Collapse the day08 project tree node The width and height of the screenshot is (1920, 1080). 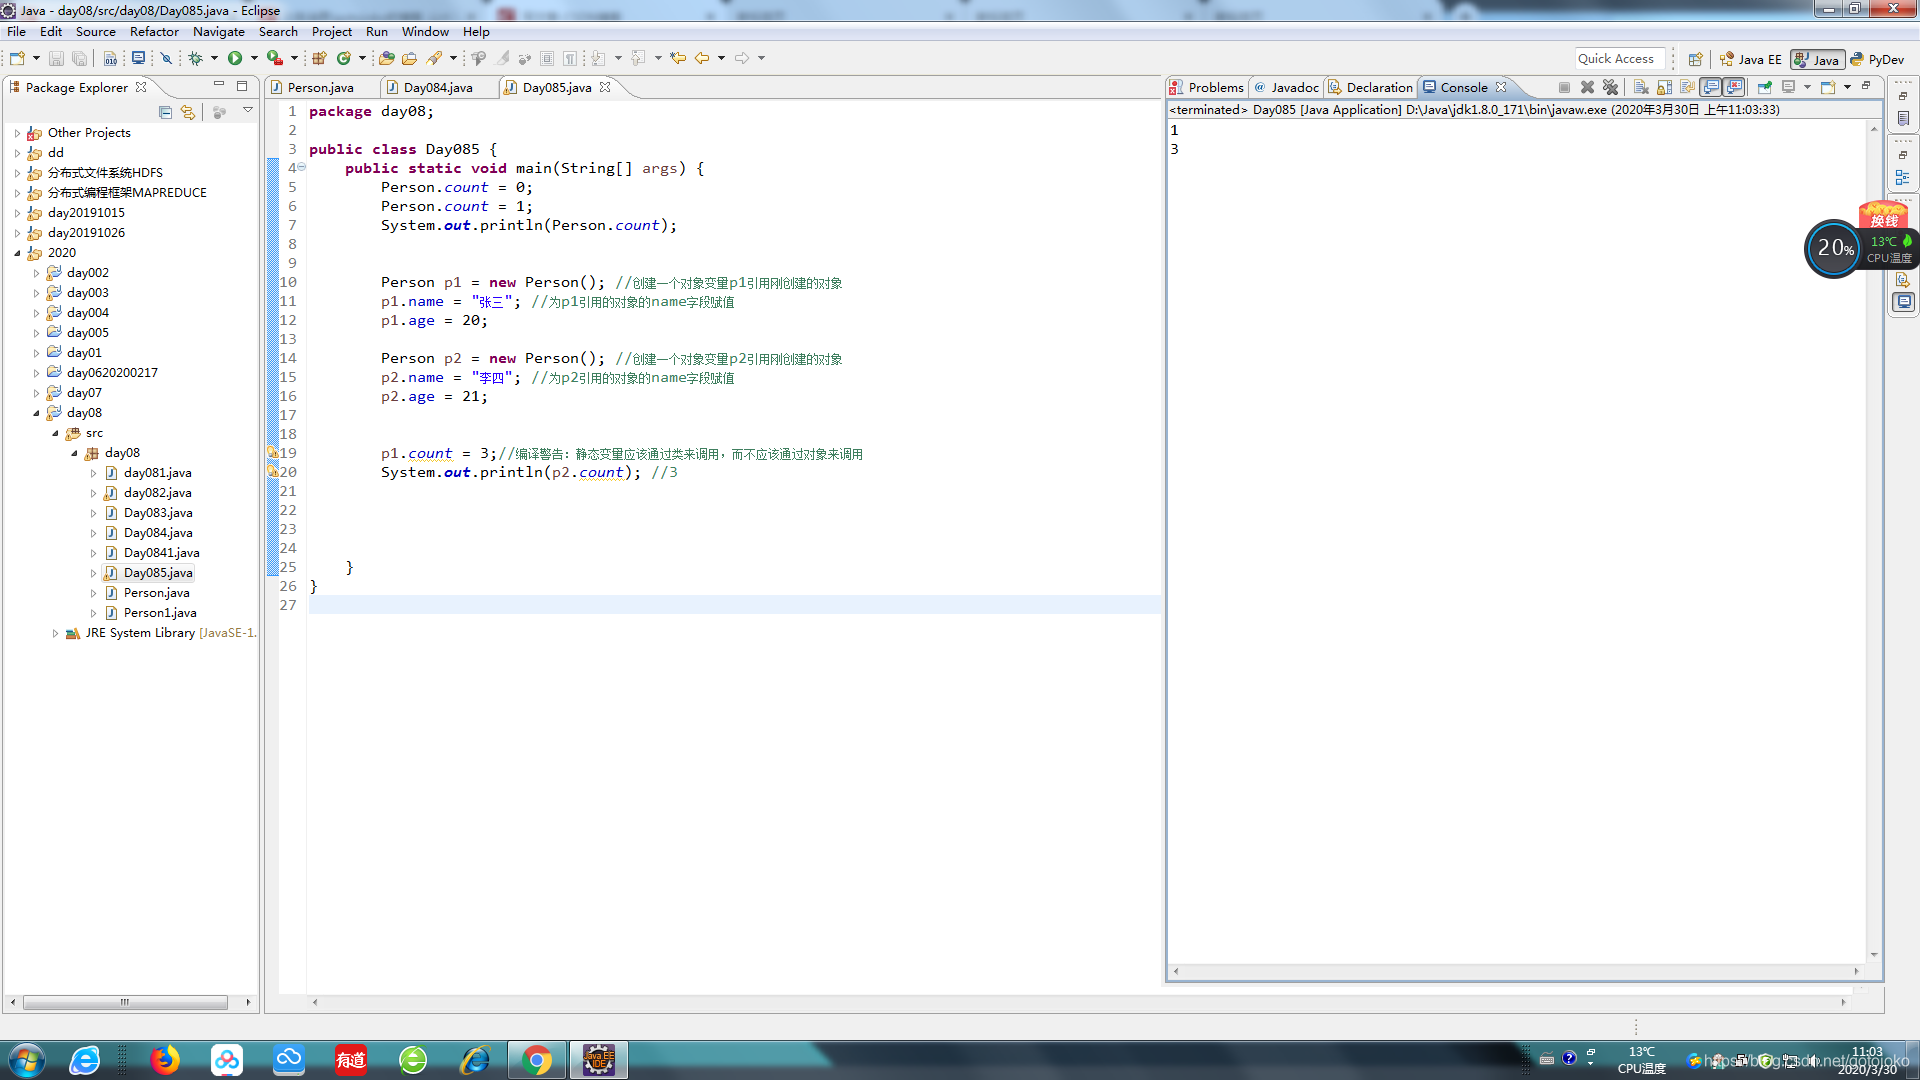pos(37,413)
